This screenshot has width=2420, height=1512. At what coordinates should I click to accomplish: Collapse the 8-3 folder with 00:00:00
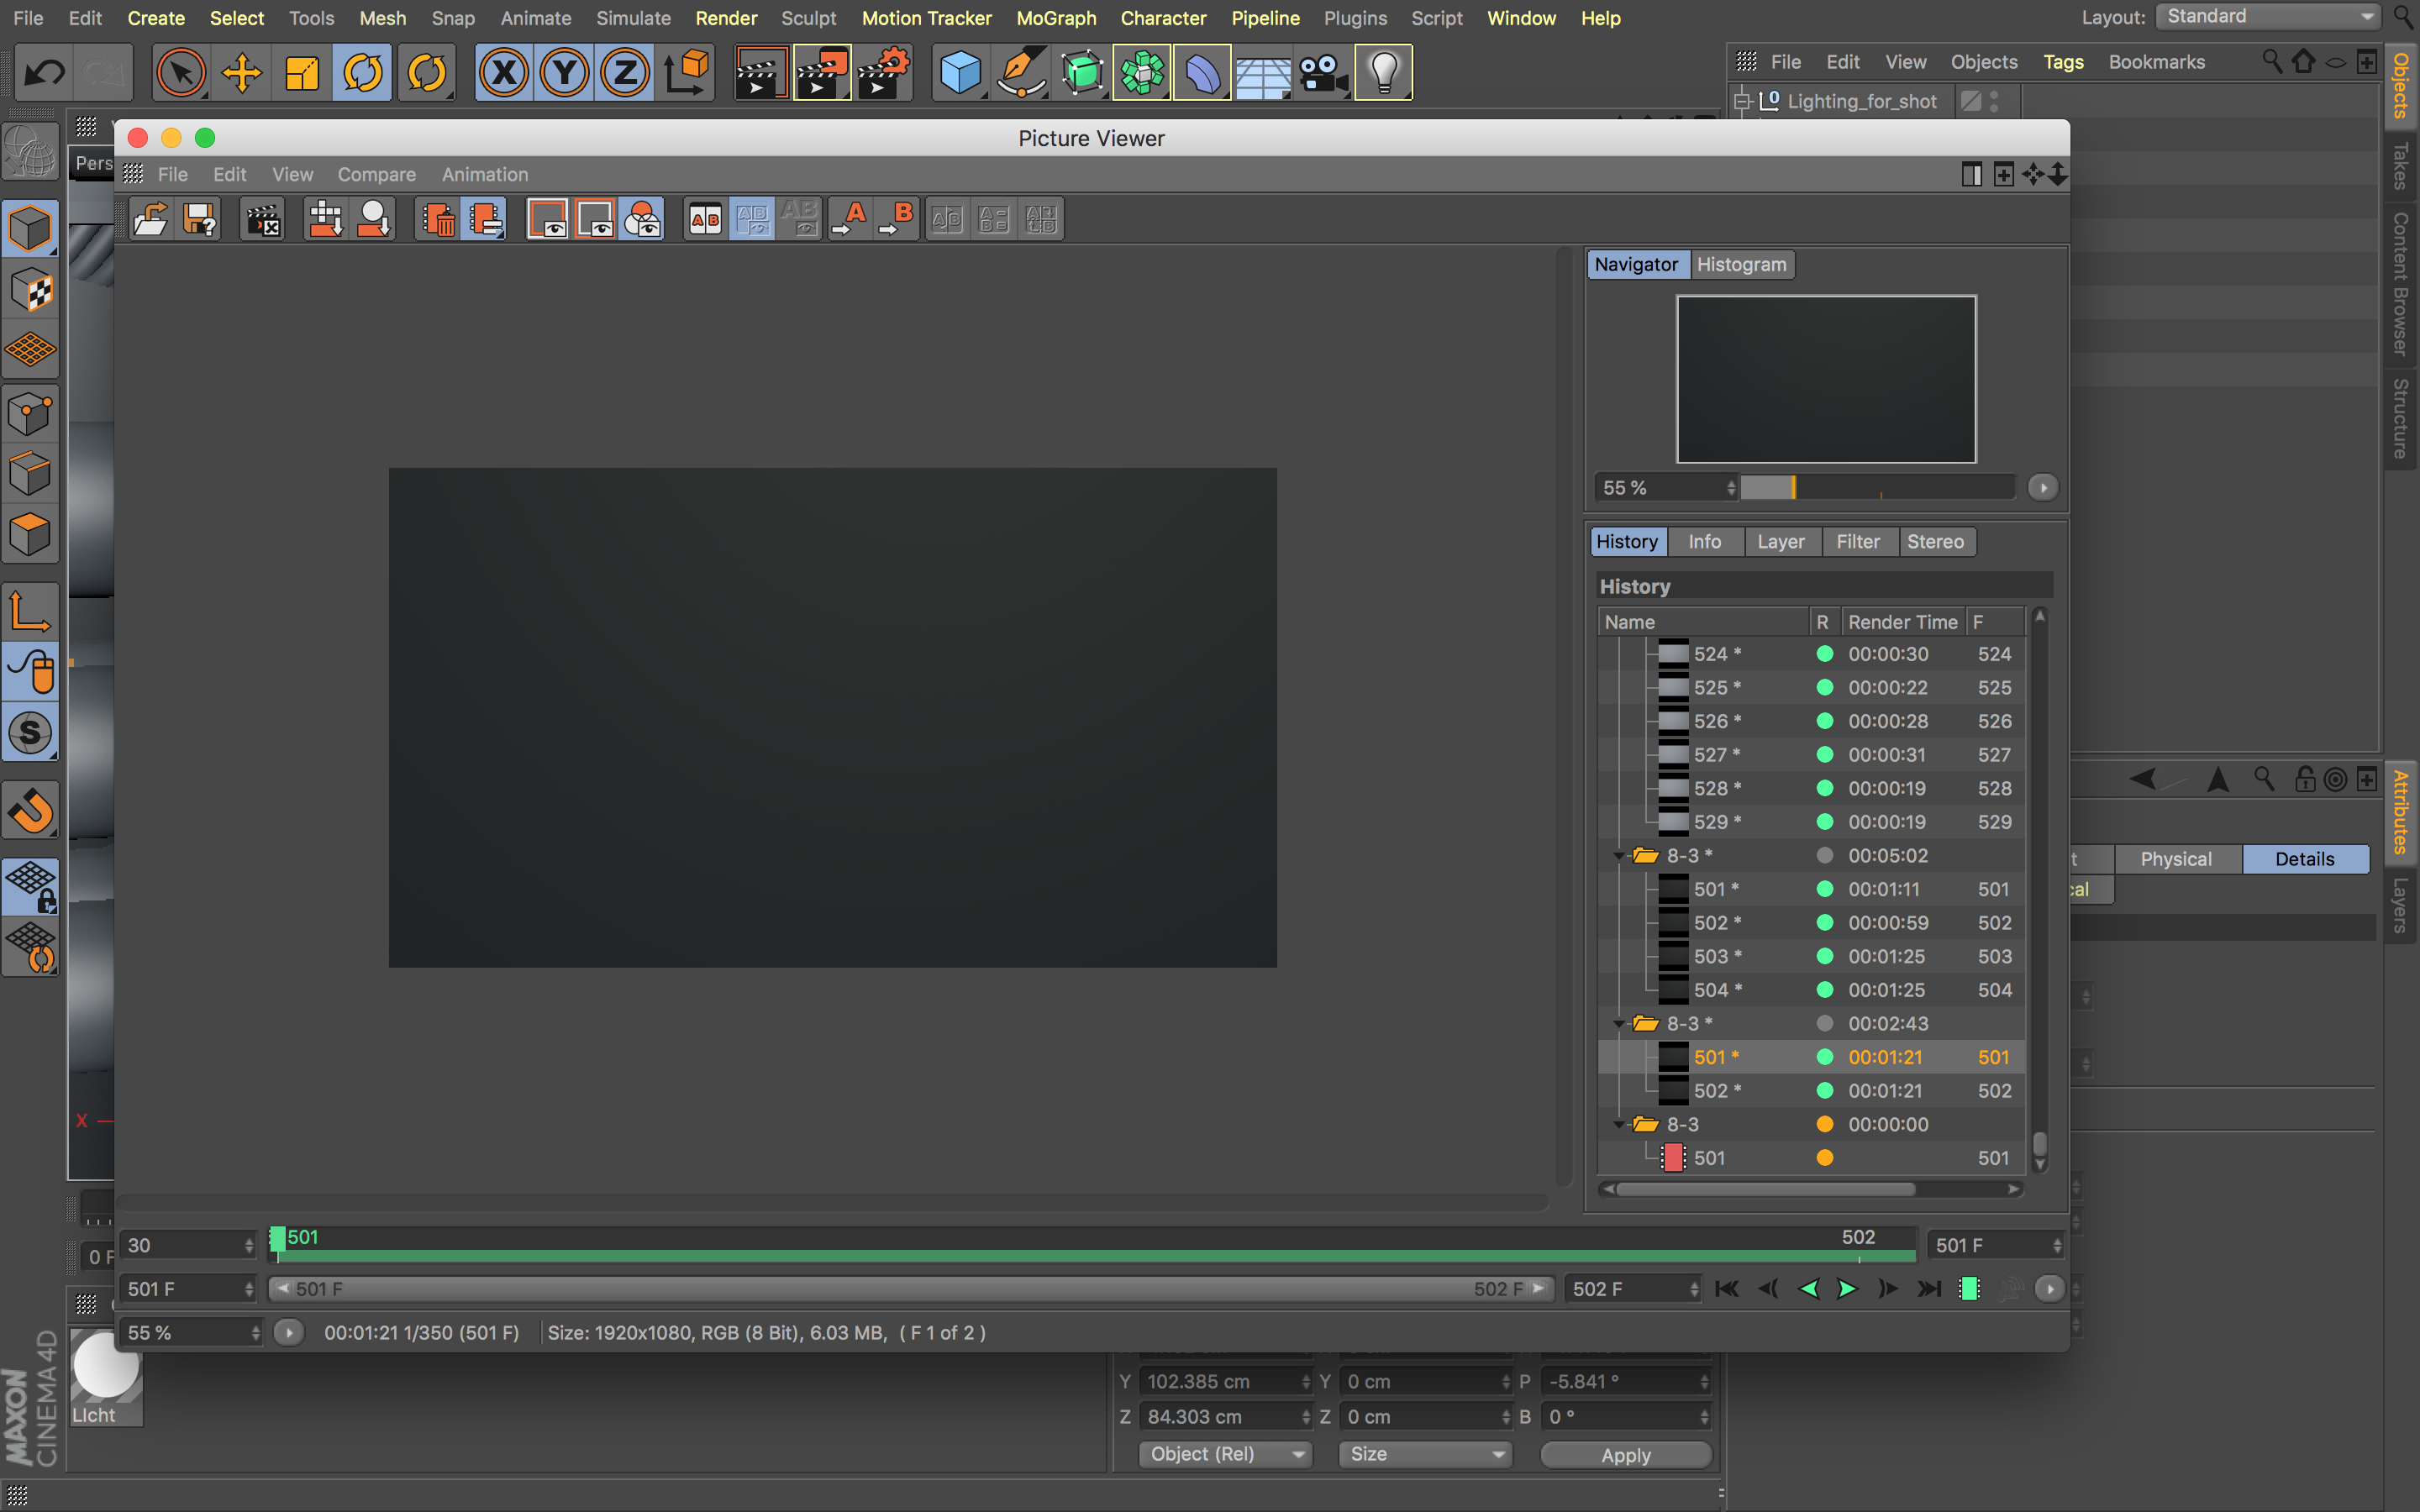tap(1619, 1125)
